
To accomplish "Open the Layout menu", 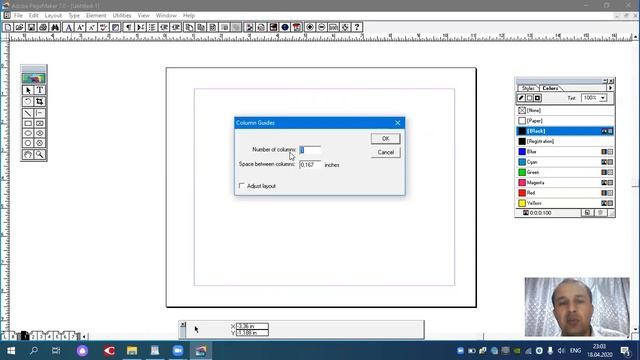I will [x=53, y=16].
